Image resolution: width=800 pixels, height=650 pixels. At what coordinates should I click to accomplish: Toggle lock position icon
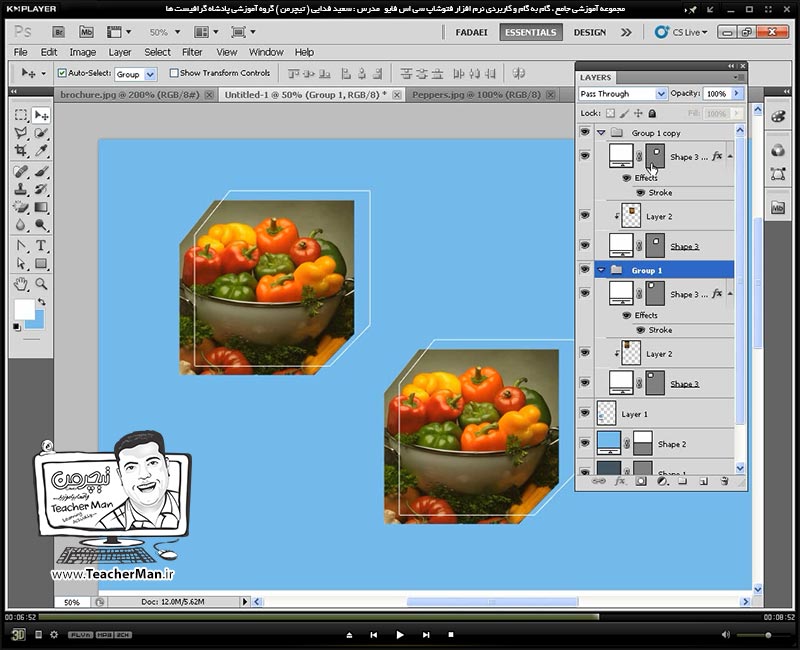click(638, 113)
